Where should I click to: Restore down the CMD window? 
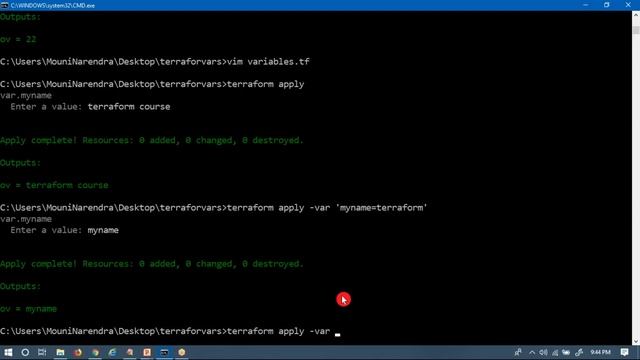click(x=607, y=5)
